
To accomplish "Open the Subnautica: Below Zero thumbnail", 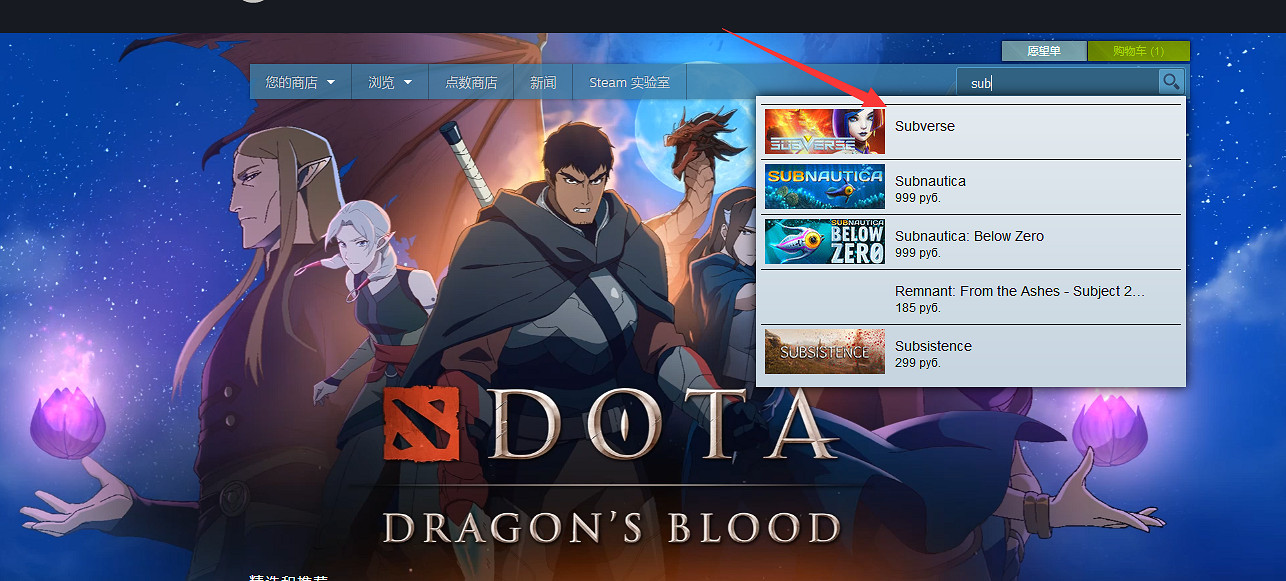I will [825, 242].
